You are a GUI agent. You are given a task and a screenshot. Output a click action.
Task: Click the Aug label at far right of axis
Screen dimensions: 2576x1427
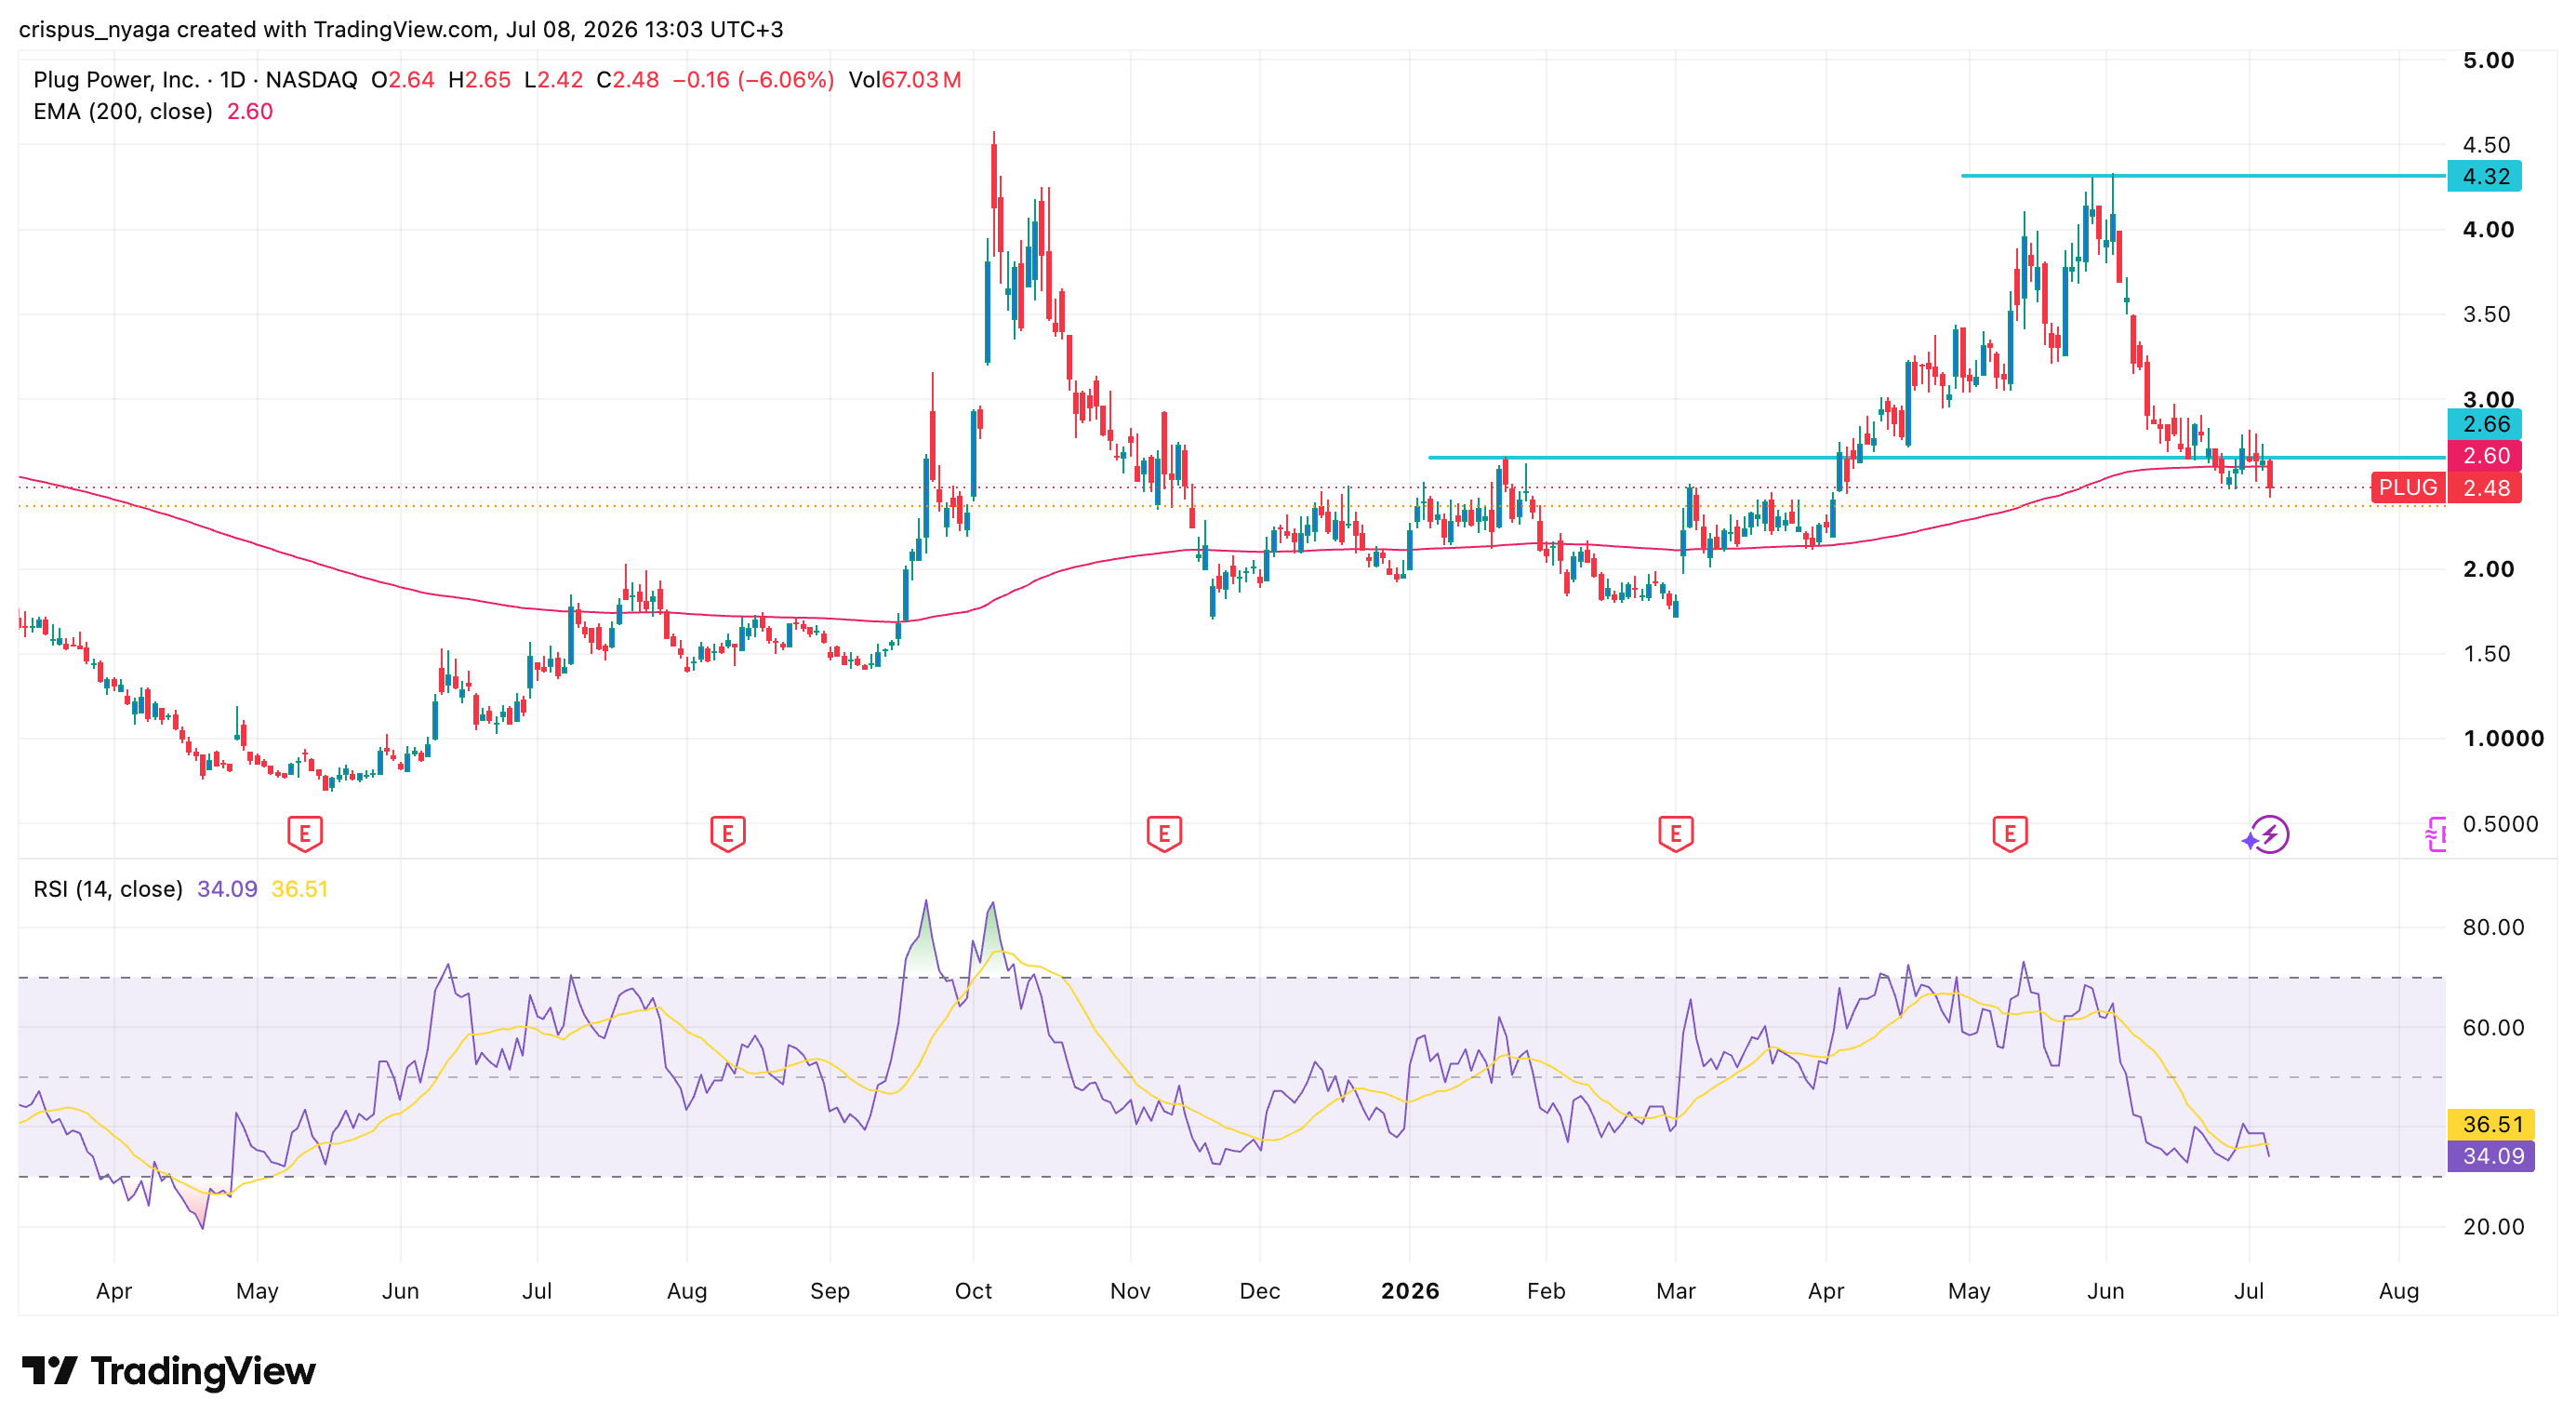[2399, 1291]
